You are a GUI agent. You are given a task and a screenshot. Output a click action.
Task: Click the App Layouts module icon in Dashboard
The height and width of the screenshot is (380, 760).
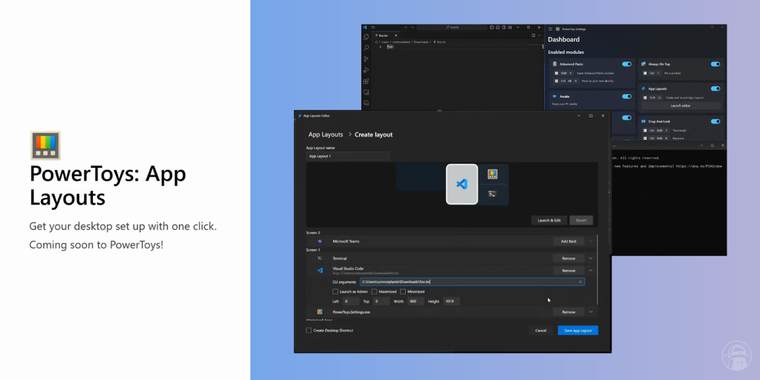[x=643, y=89]
